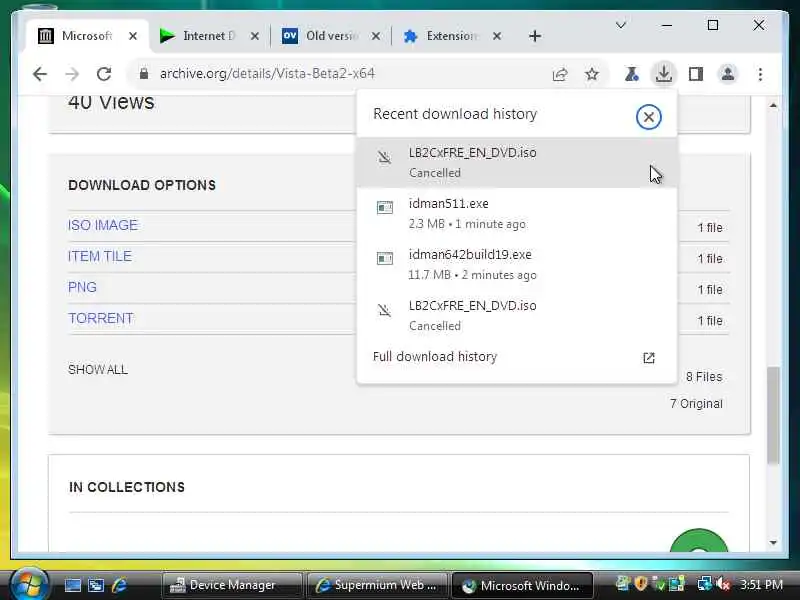The image size is (800, 600).
Task: Click the ITEM TILE download link
Action: click(99, 256)
